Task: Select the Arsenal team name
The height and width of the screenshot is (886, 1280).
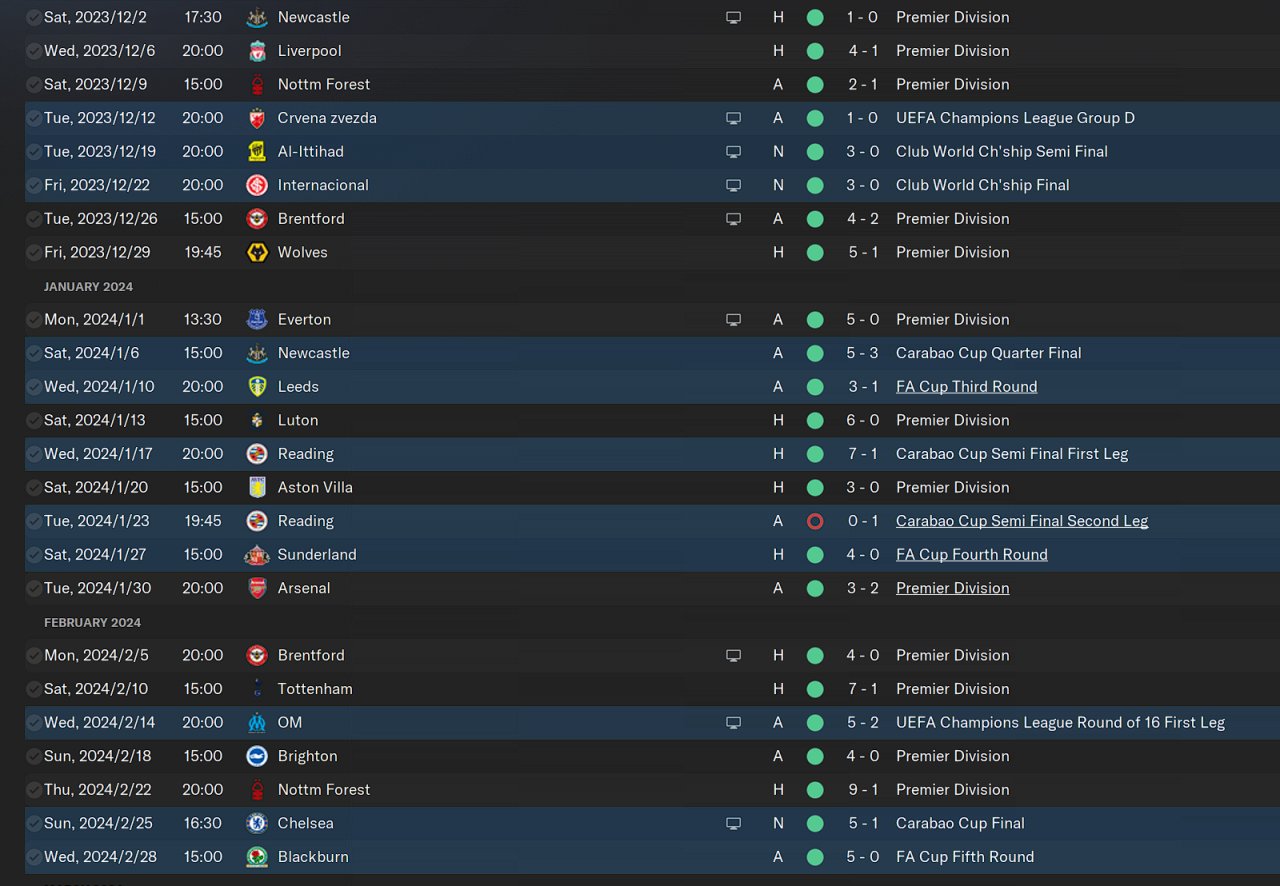Action: pyautogui.click(x=304, y=588)
